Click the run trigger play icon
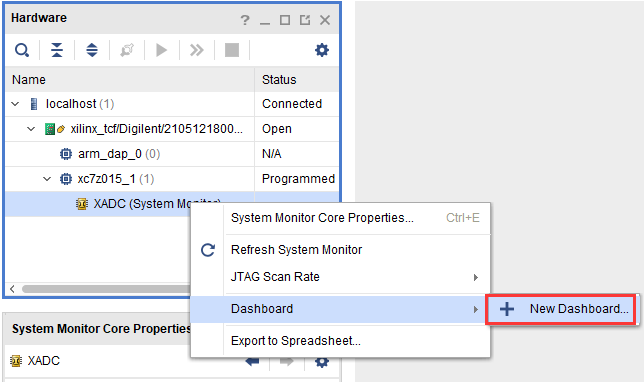 point(161,50)
